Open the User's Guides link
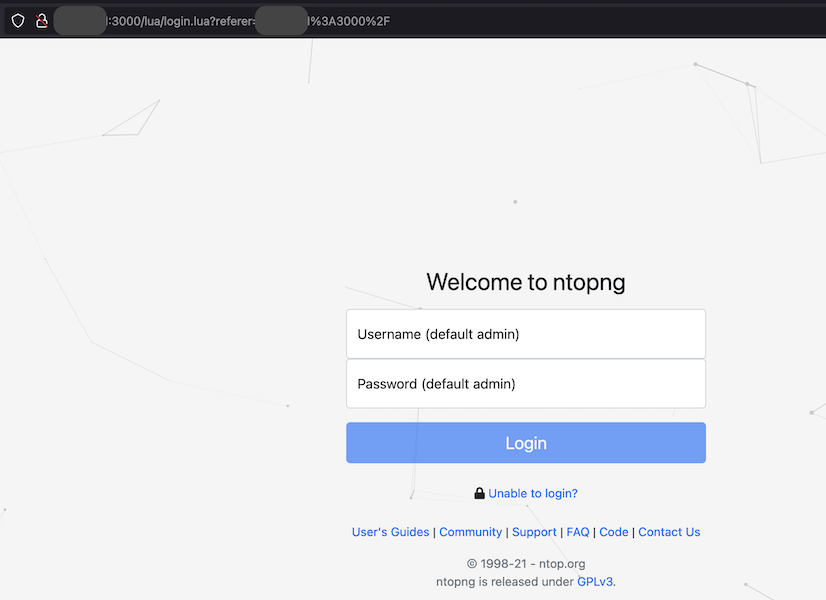The width and height of the screenshot is (826, 600). coord(390,532)
